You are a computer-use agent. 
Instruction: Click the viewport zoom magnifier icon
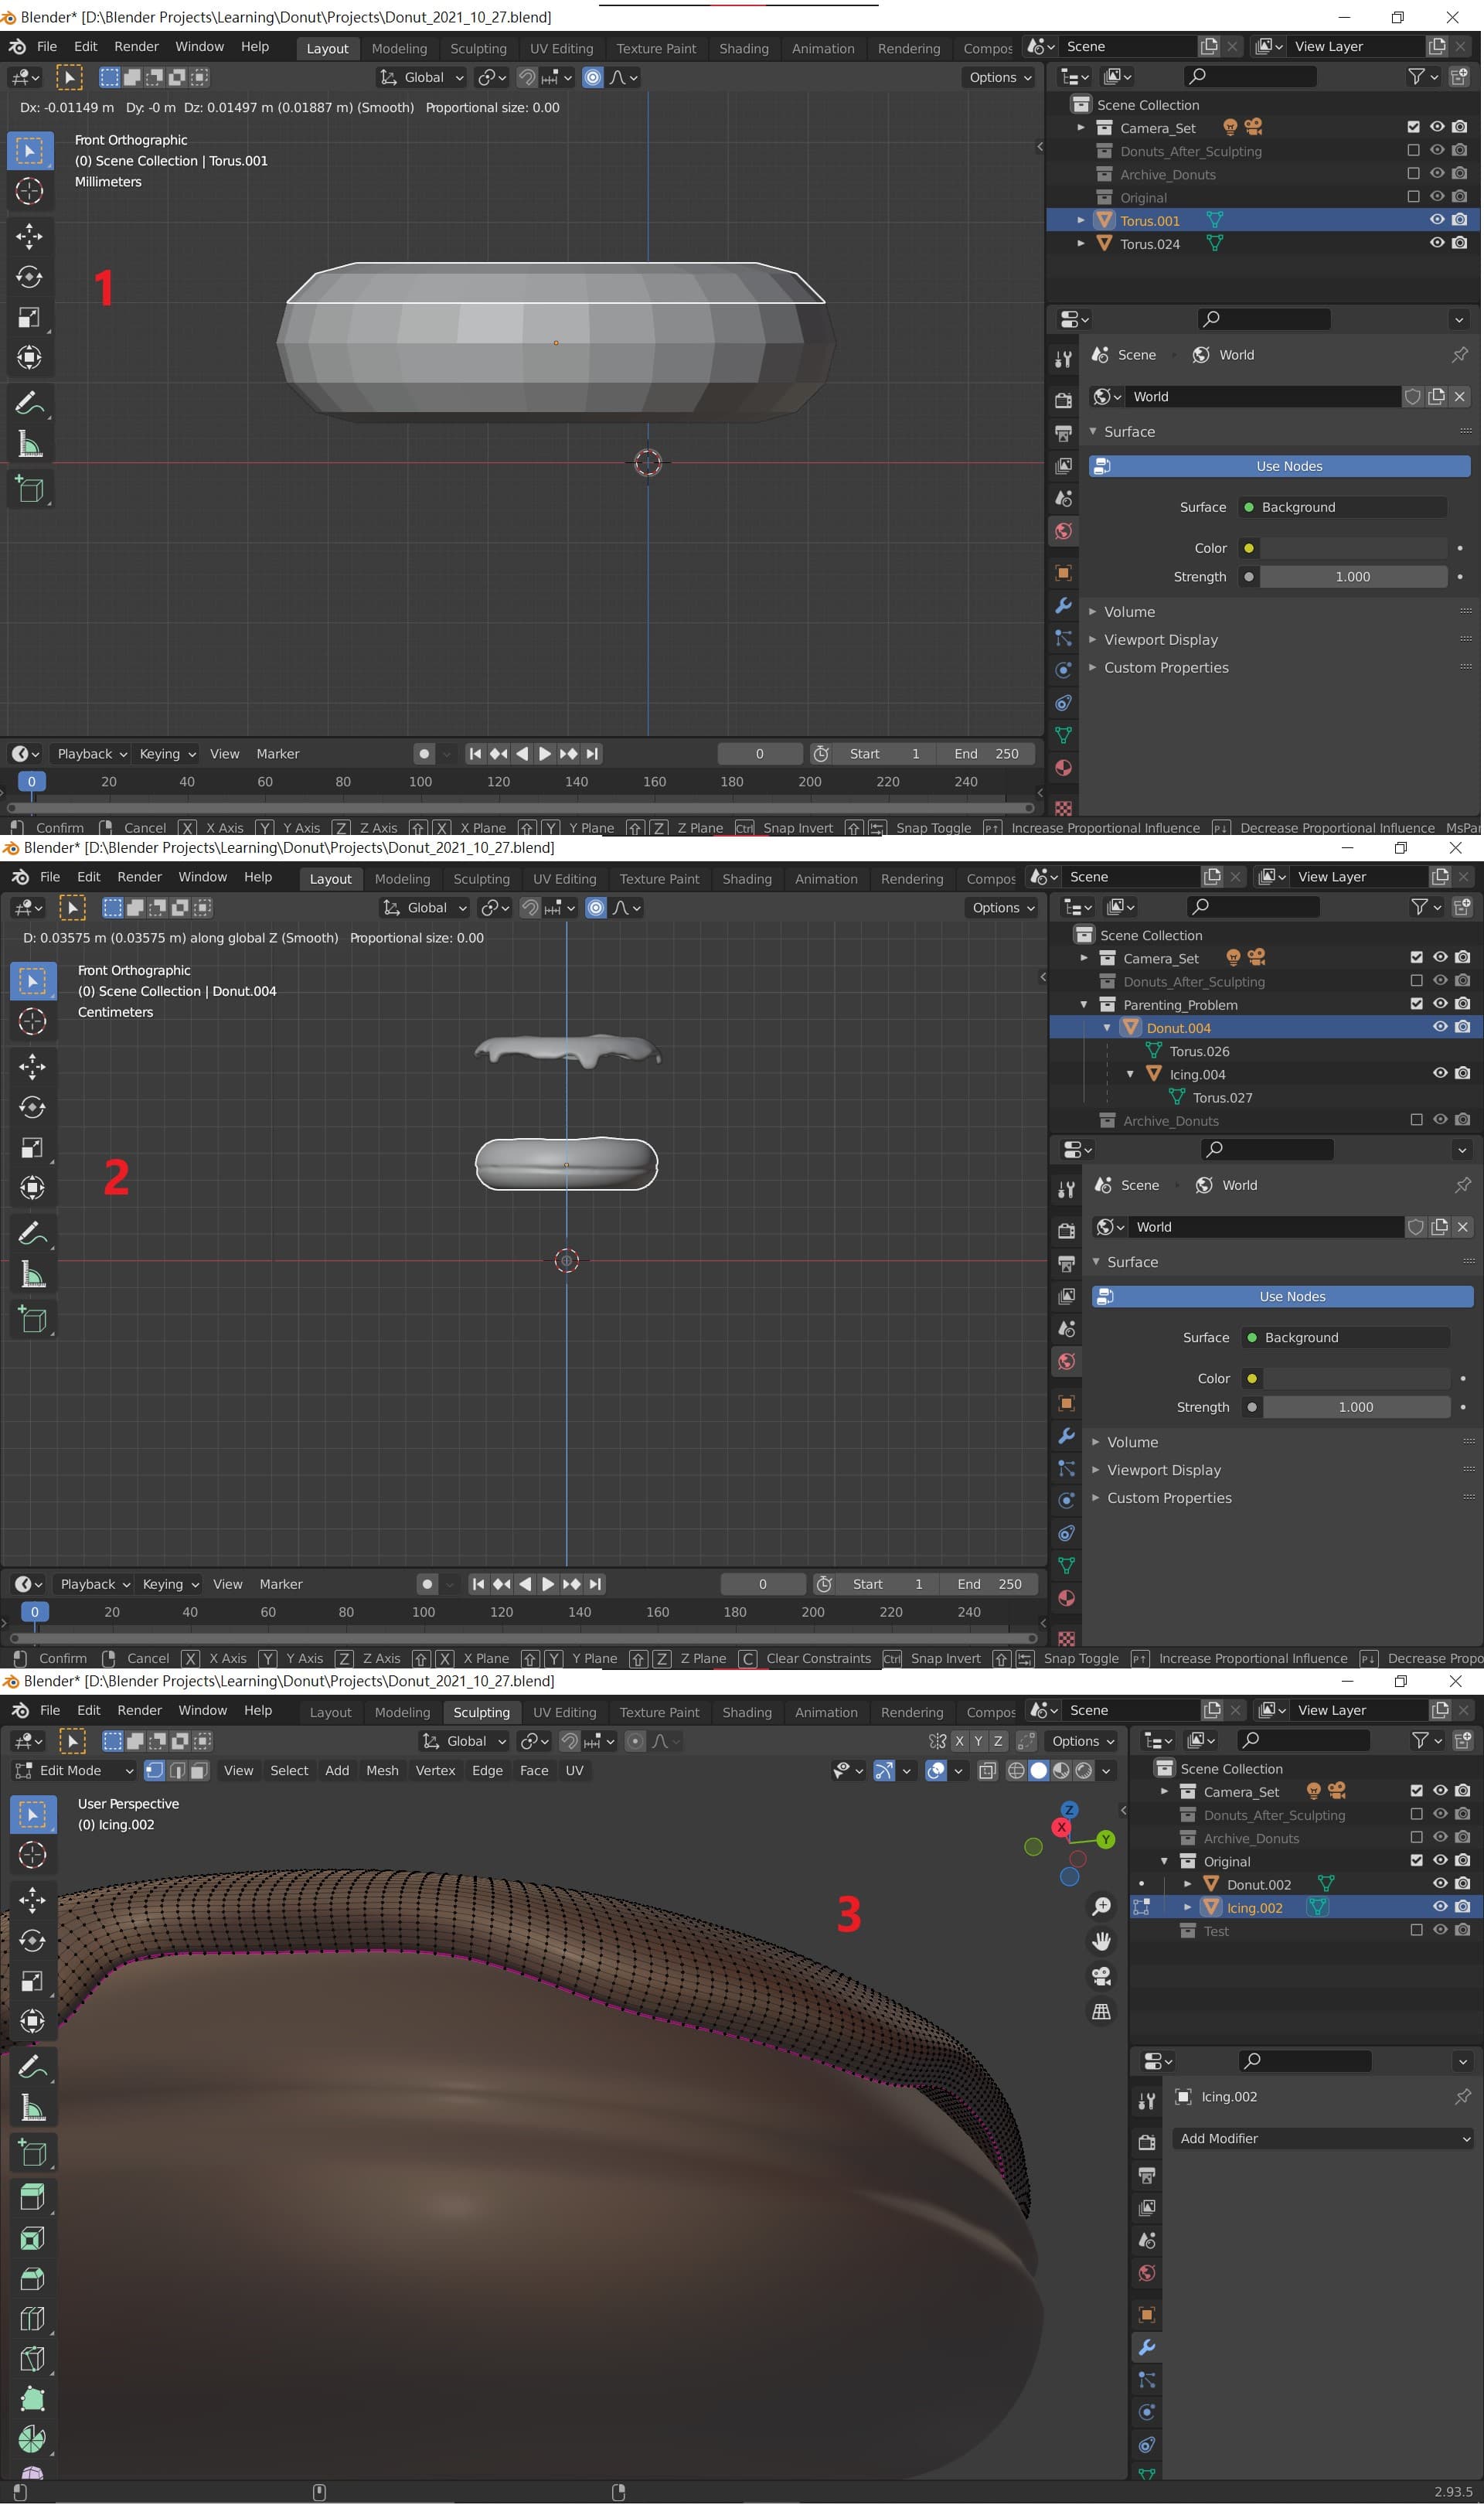[x=1101, y=1906]
